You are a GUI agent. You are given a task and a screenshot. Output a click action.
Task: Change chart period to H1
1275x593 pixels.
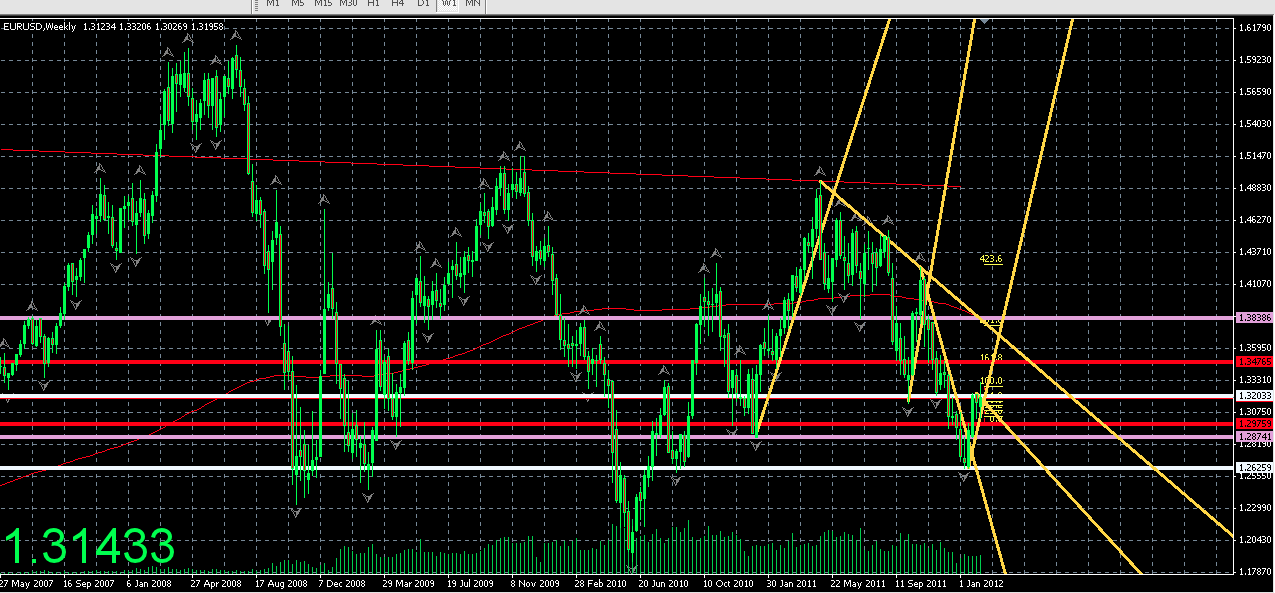click(x=373, y=4)
